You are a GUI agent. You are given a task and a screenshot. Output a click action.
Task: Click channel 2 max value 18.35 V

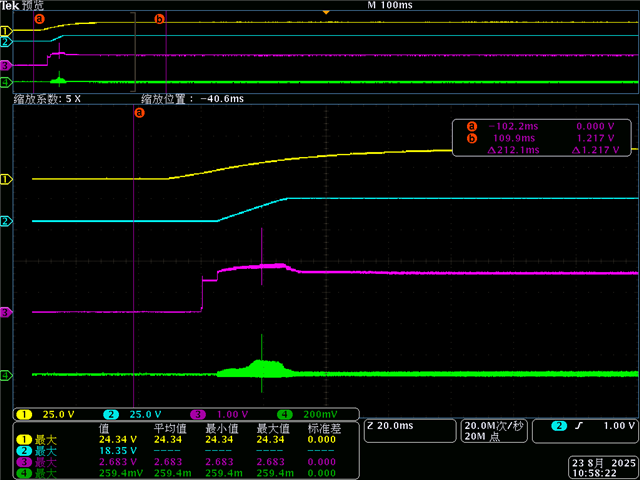pyautogui.click(x=118, y=451)
